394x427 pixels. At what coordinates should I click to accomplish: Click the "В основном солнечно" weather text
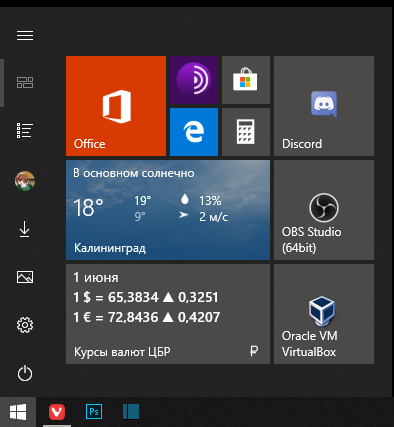pos(134,173)
